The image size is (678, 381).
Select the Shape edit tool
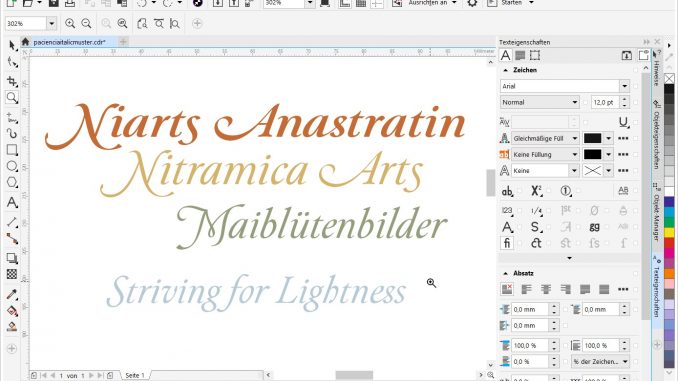(x=12, y=63)
